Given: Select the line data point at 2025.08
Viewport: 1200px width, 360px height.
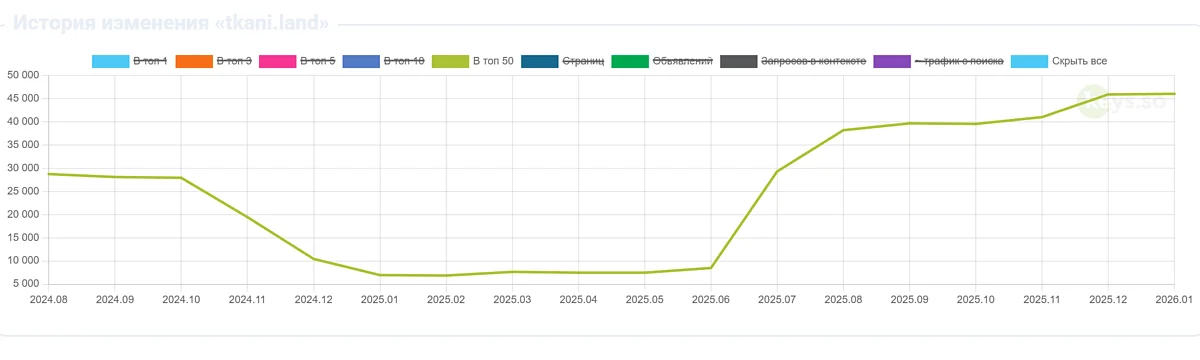Looking at the screenshot, I should 843,130.
